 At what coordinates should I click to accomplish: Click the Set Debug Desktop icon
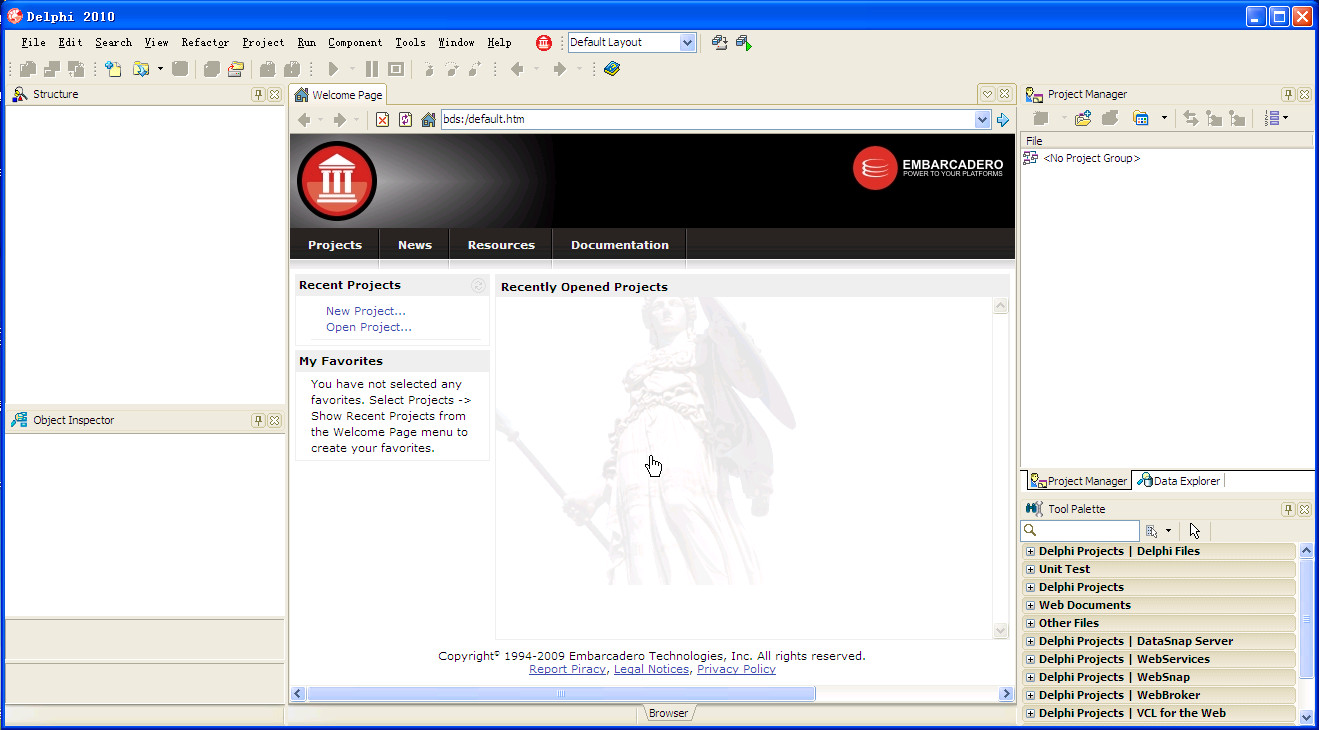coord(743,42)
